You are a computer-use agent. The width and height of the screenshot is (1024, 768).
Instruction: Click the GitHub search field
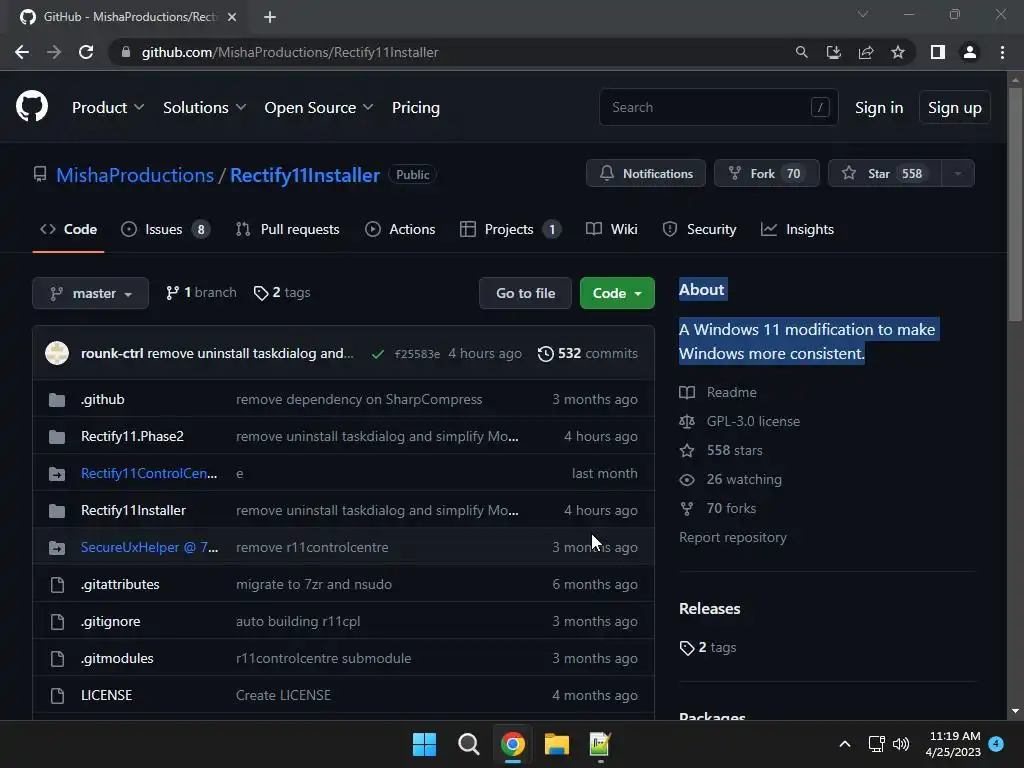pyautogui.click(x=718, y=107)
